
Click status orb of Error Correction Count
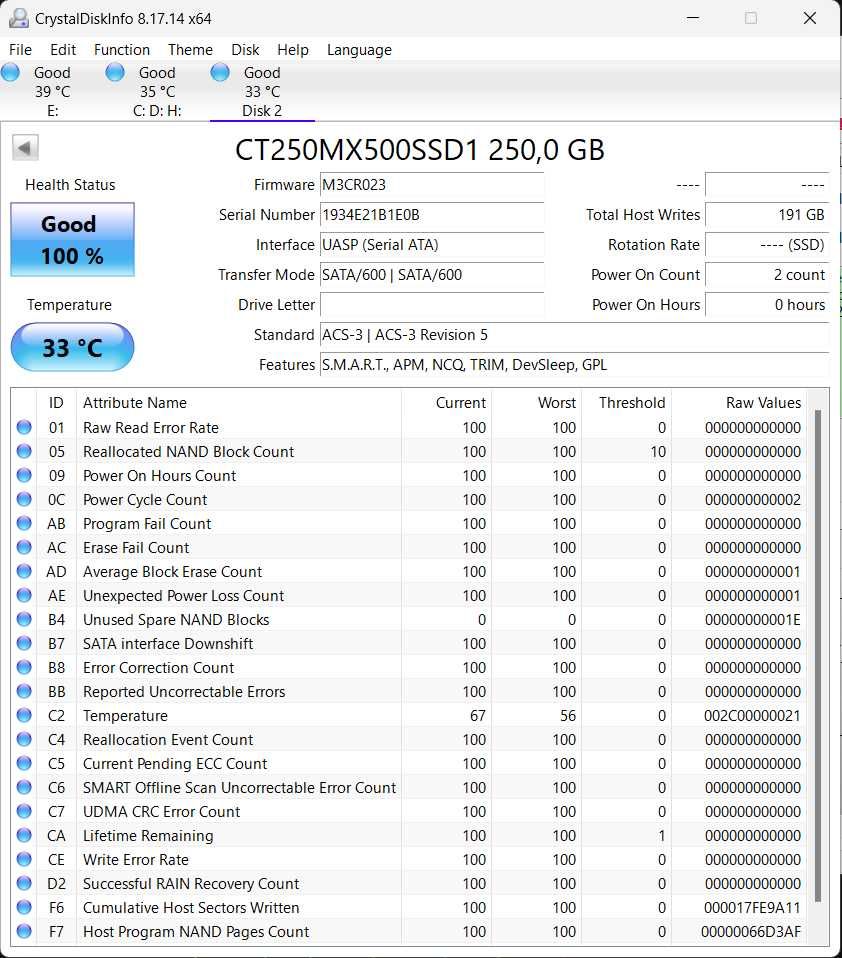coord(24,667)
